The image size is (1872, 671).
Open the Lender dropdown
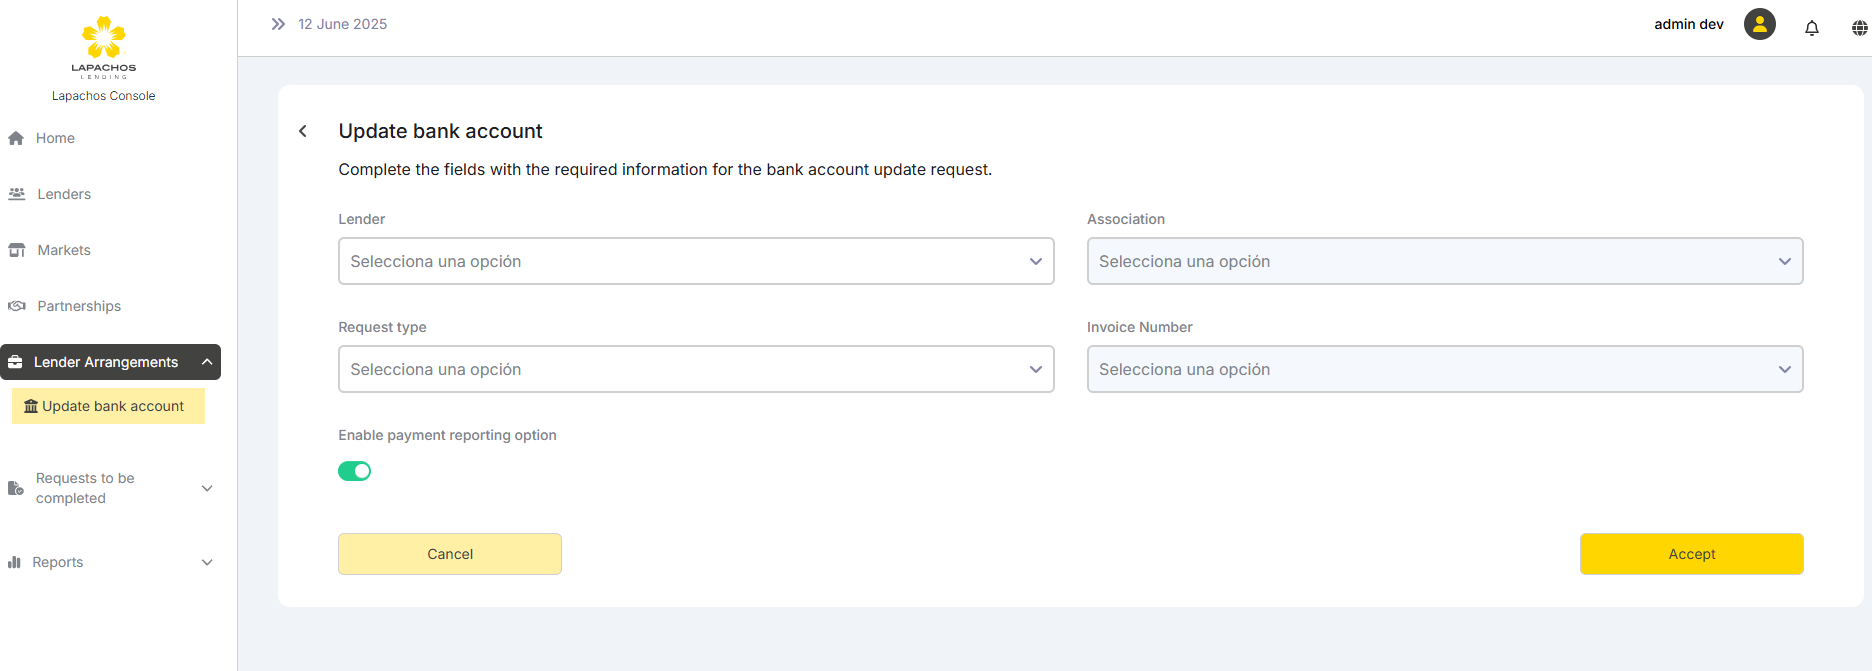pos(696,261)
